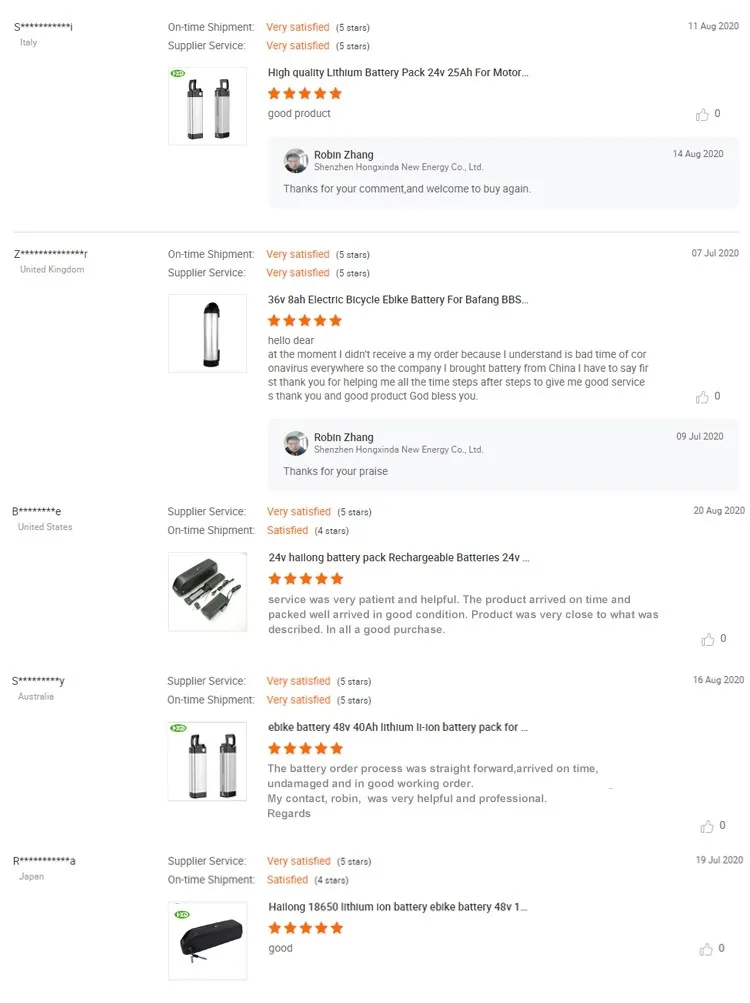View the 24v hailong battery pack image
Screen dimensions: 750x1003
point(207,591)
